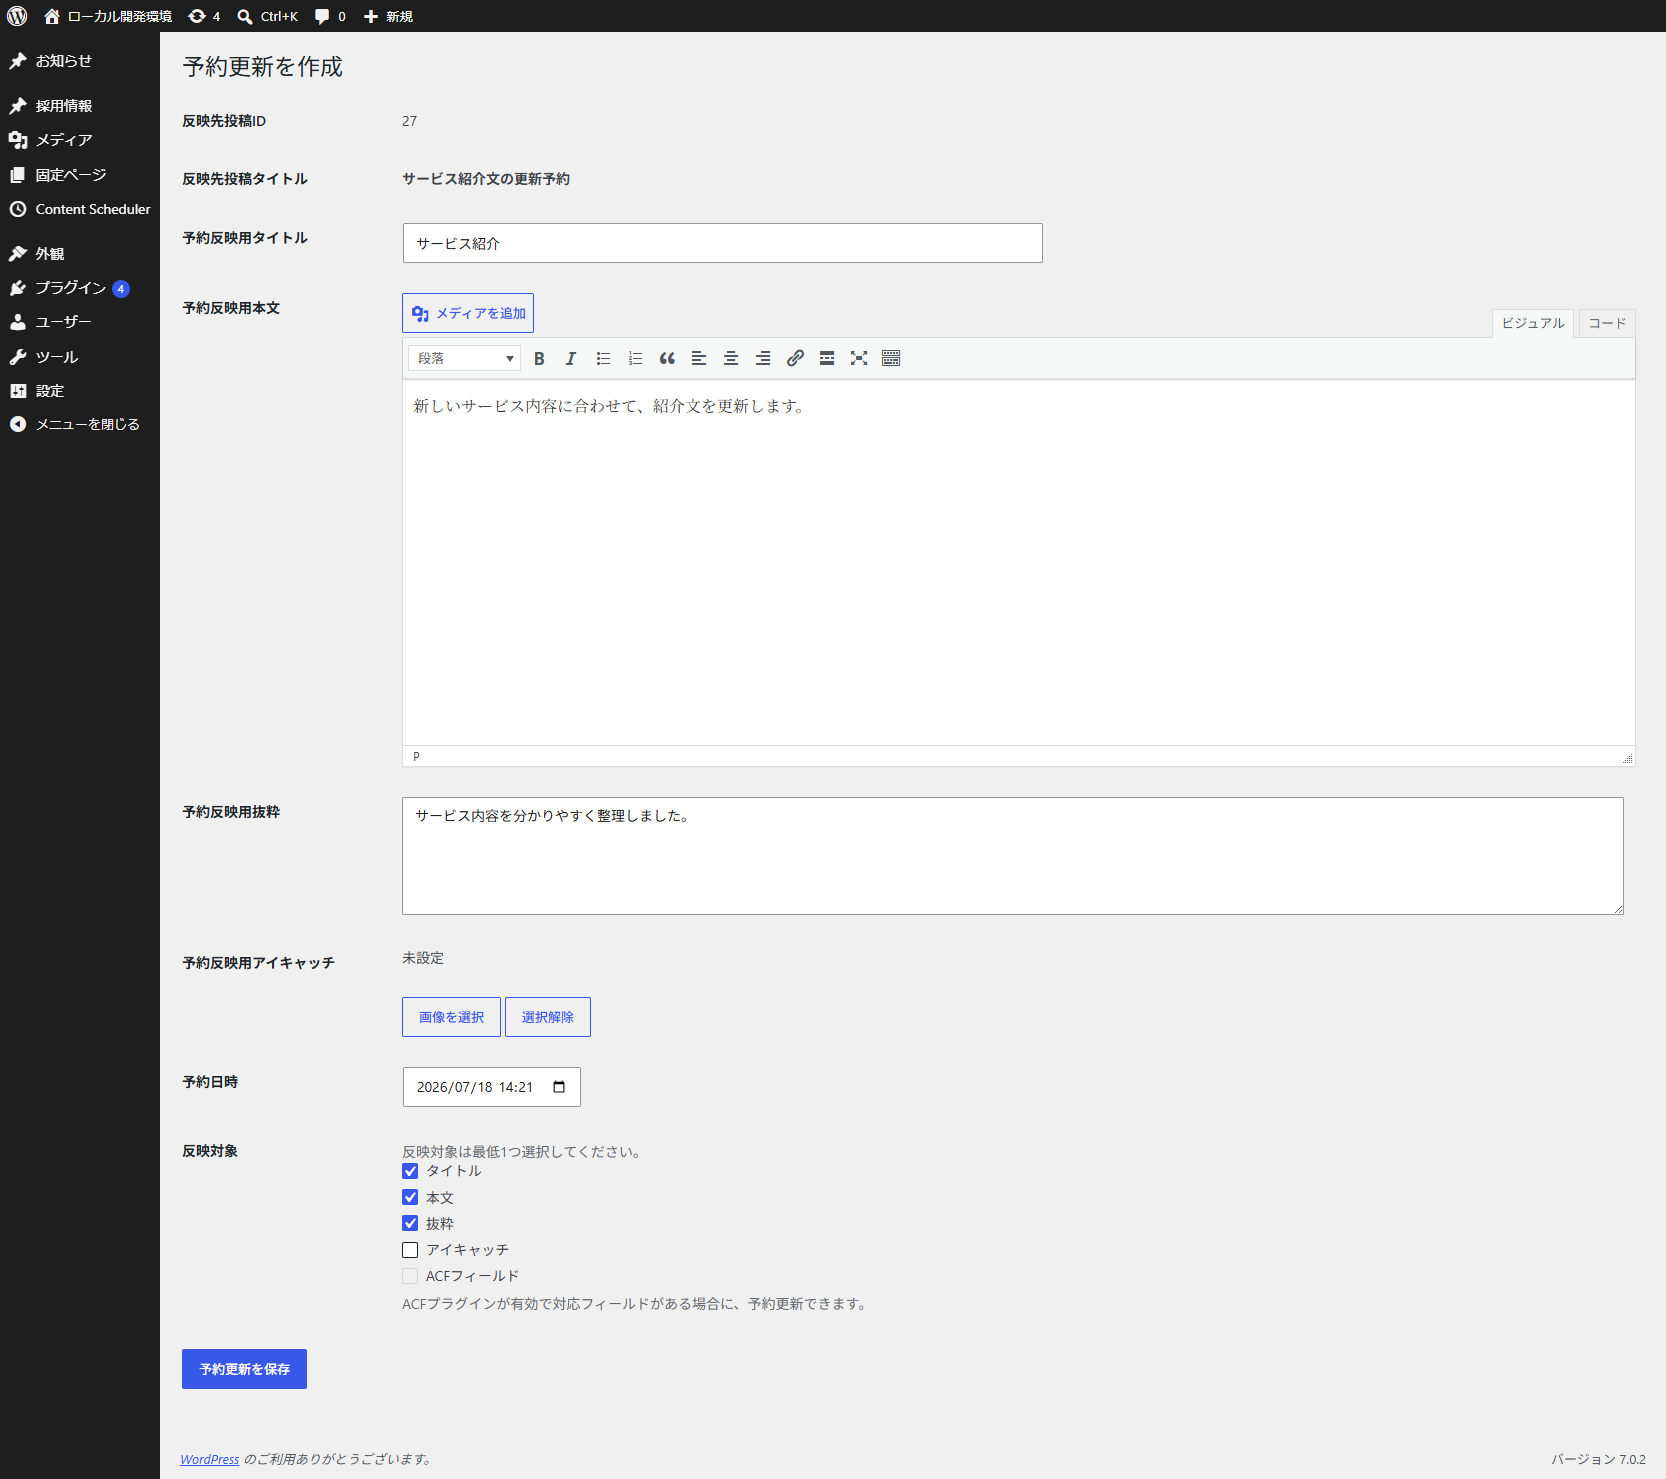Image resolution: width=1666 pixels, height=1479 pixels.
Task: Open the プラグイン menu with badge 4
Action: click(80, 288)
